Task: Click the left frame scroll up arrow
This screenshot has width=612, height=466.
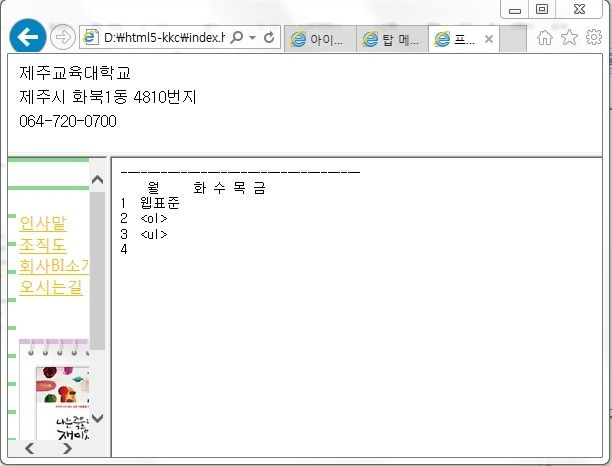Action: pos(97,180)
